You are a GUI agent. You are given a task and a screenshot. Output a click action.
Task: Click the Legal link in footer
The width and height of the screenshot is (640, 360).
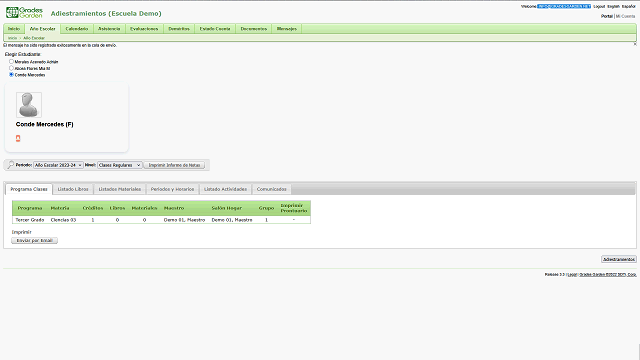coord(572,274)
